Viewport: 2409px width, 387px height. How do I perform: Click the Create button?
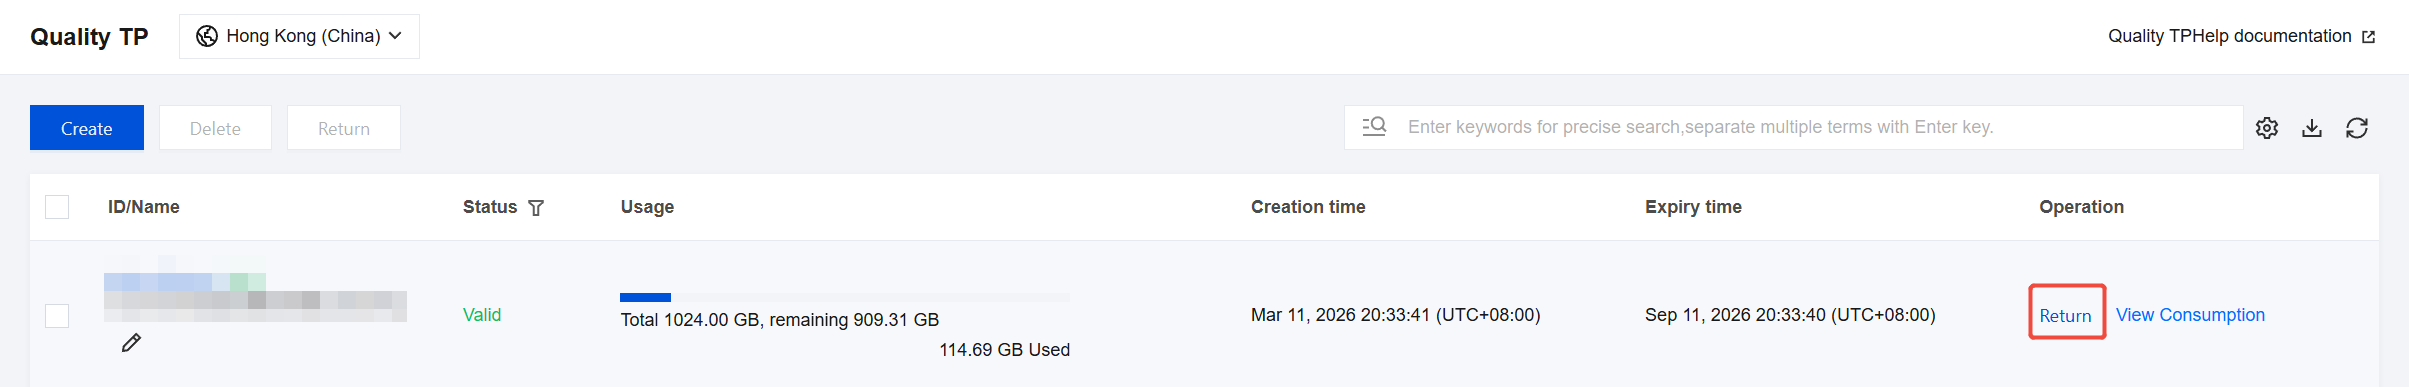click(x=87, y=128)
